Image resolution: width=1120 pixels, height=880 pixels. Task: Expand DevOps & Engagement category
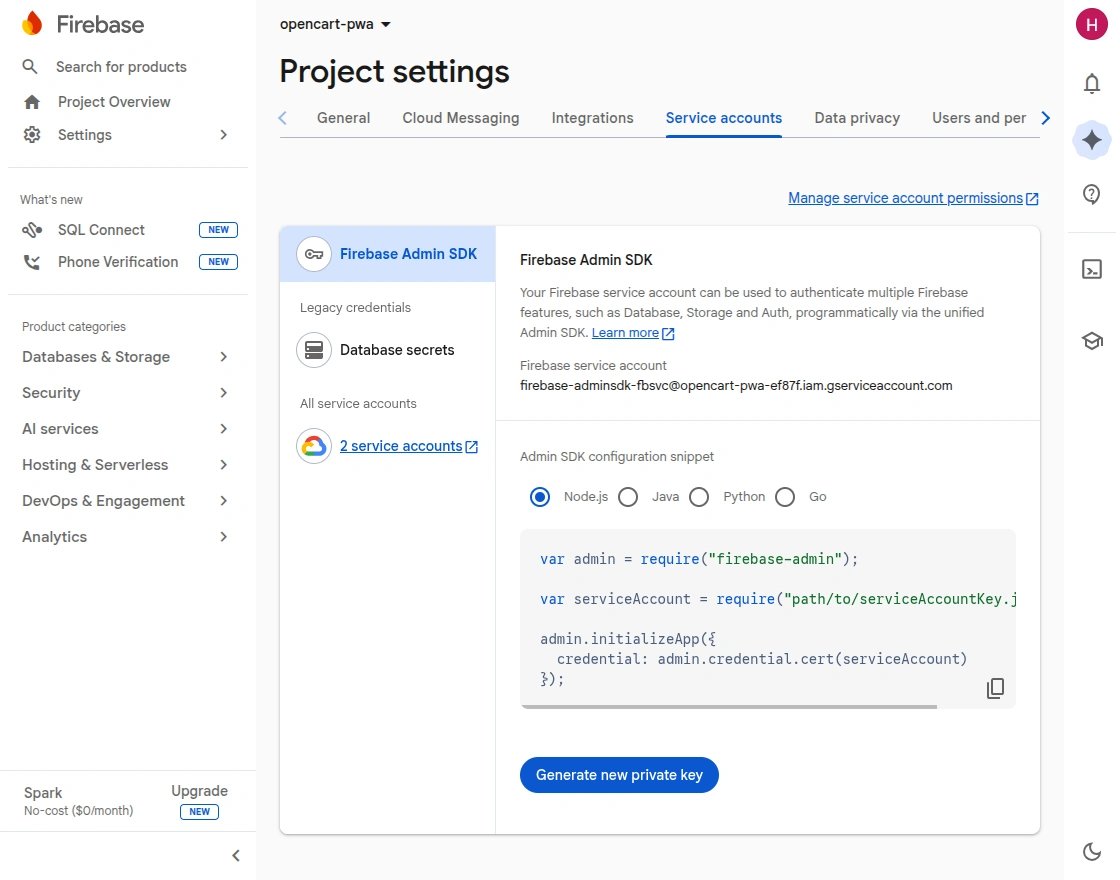[125, 501]
